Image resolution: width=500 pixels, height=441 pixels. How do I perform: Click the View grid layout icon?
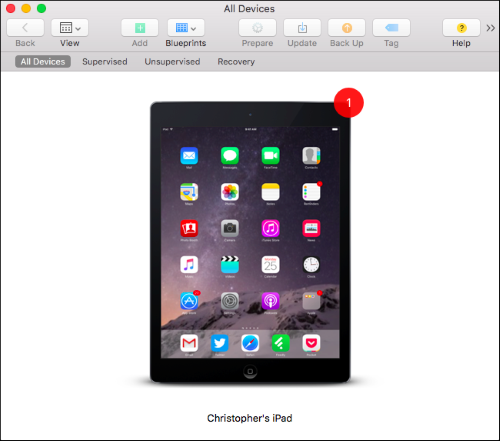[66, 28]
